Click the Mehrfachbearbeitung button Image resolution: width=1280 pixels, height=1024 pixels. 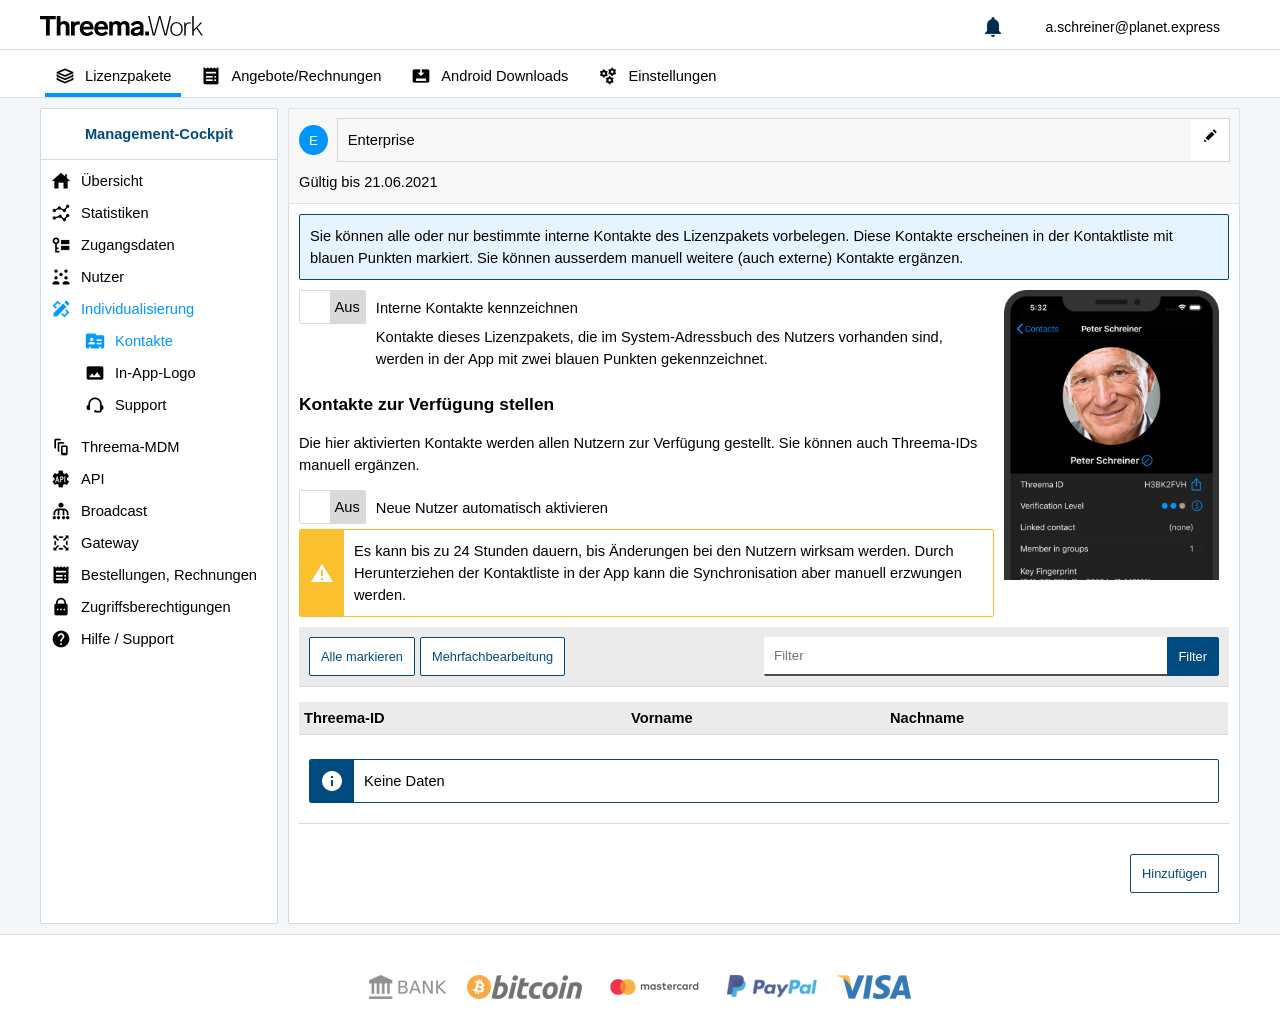pyautogui.click(x=492, y=657)
